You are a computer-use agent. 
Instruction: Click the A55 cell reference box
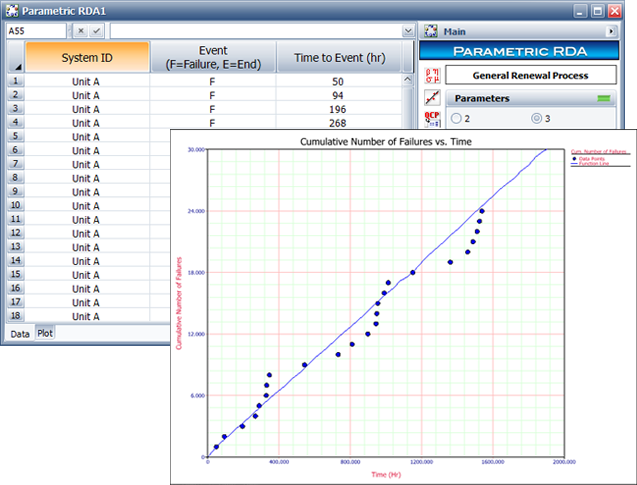point(36,31)
